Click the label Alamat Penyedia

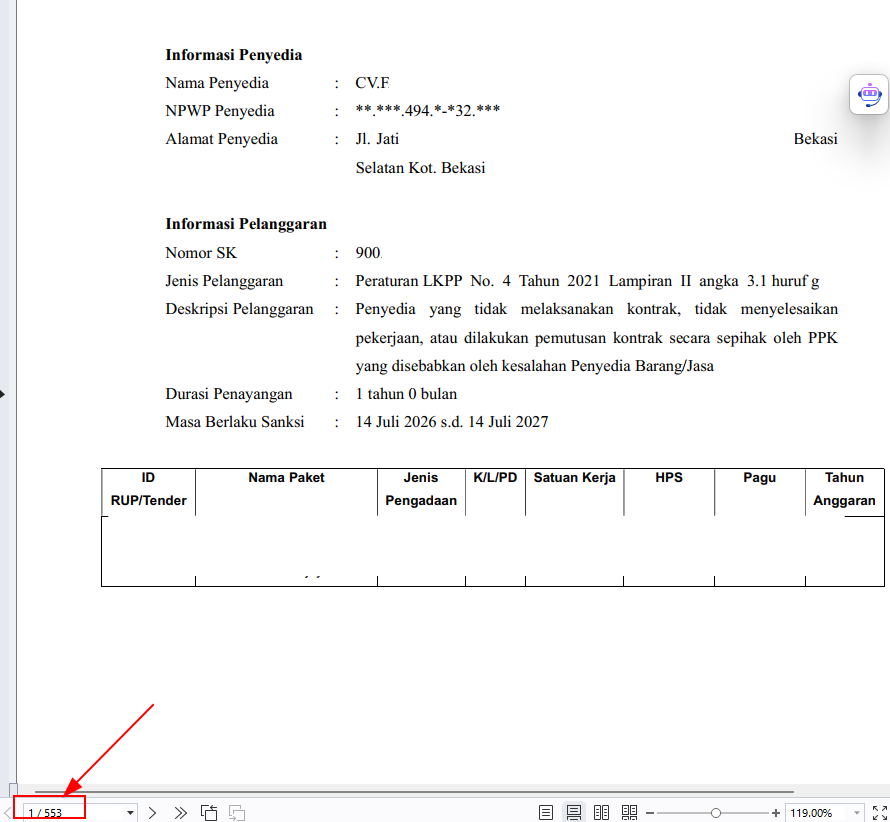pyautogui.click(x=221, y=139)
